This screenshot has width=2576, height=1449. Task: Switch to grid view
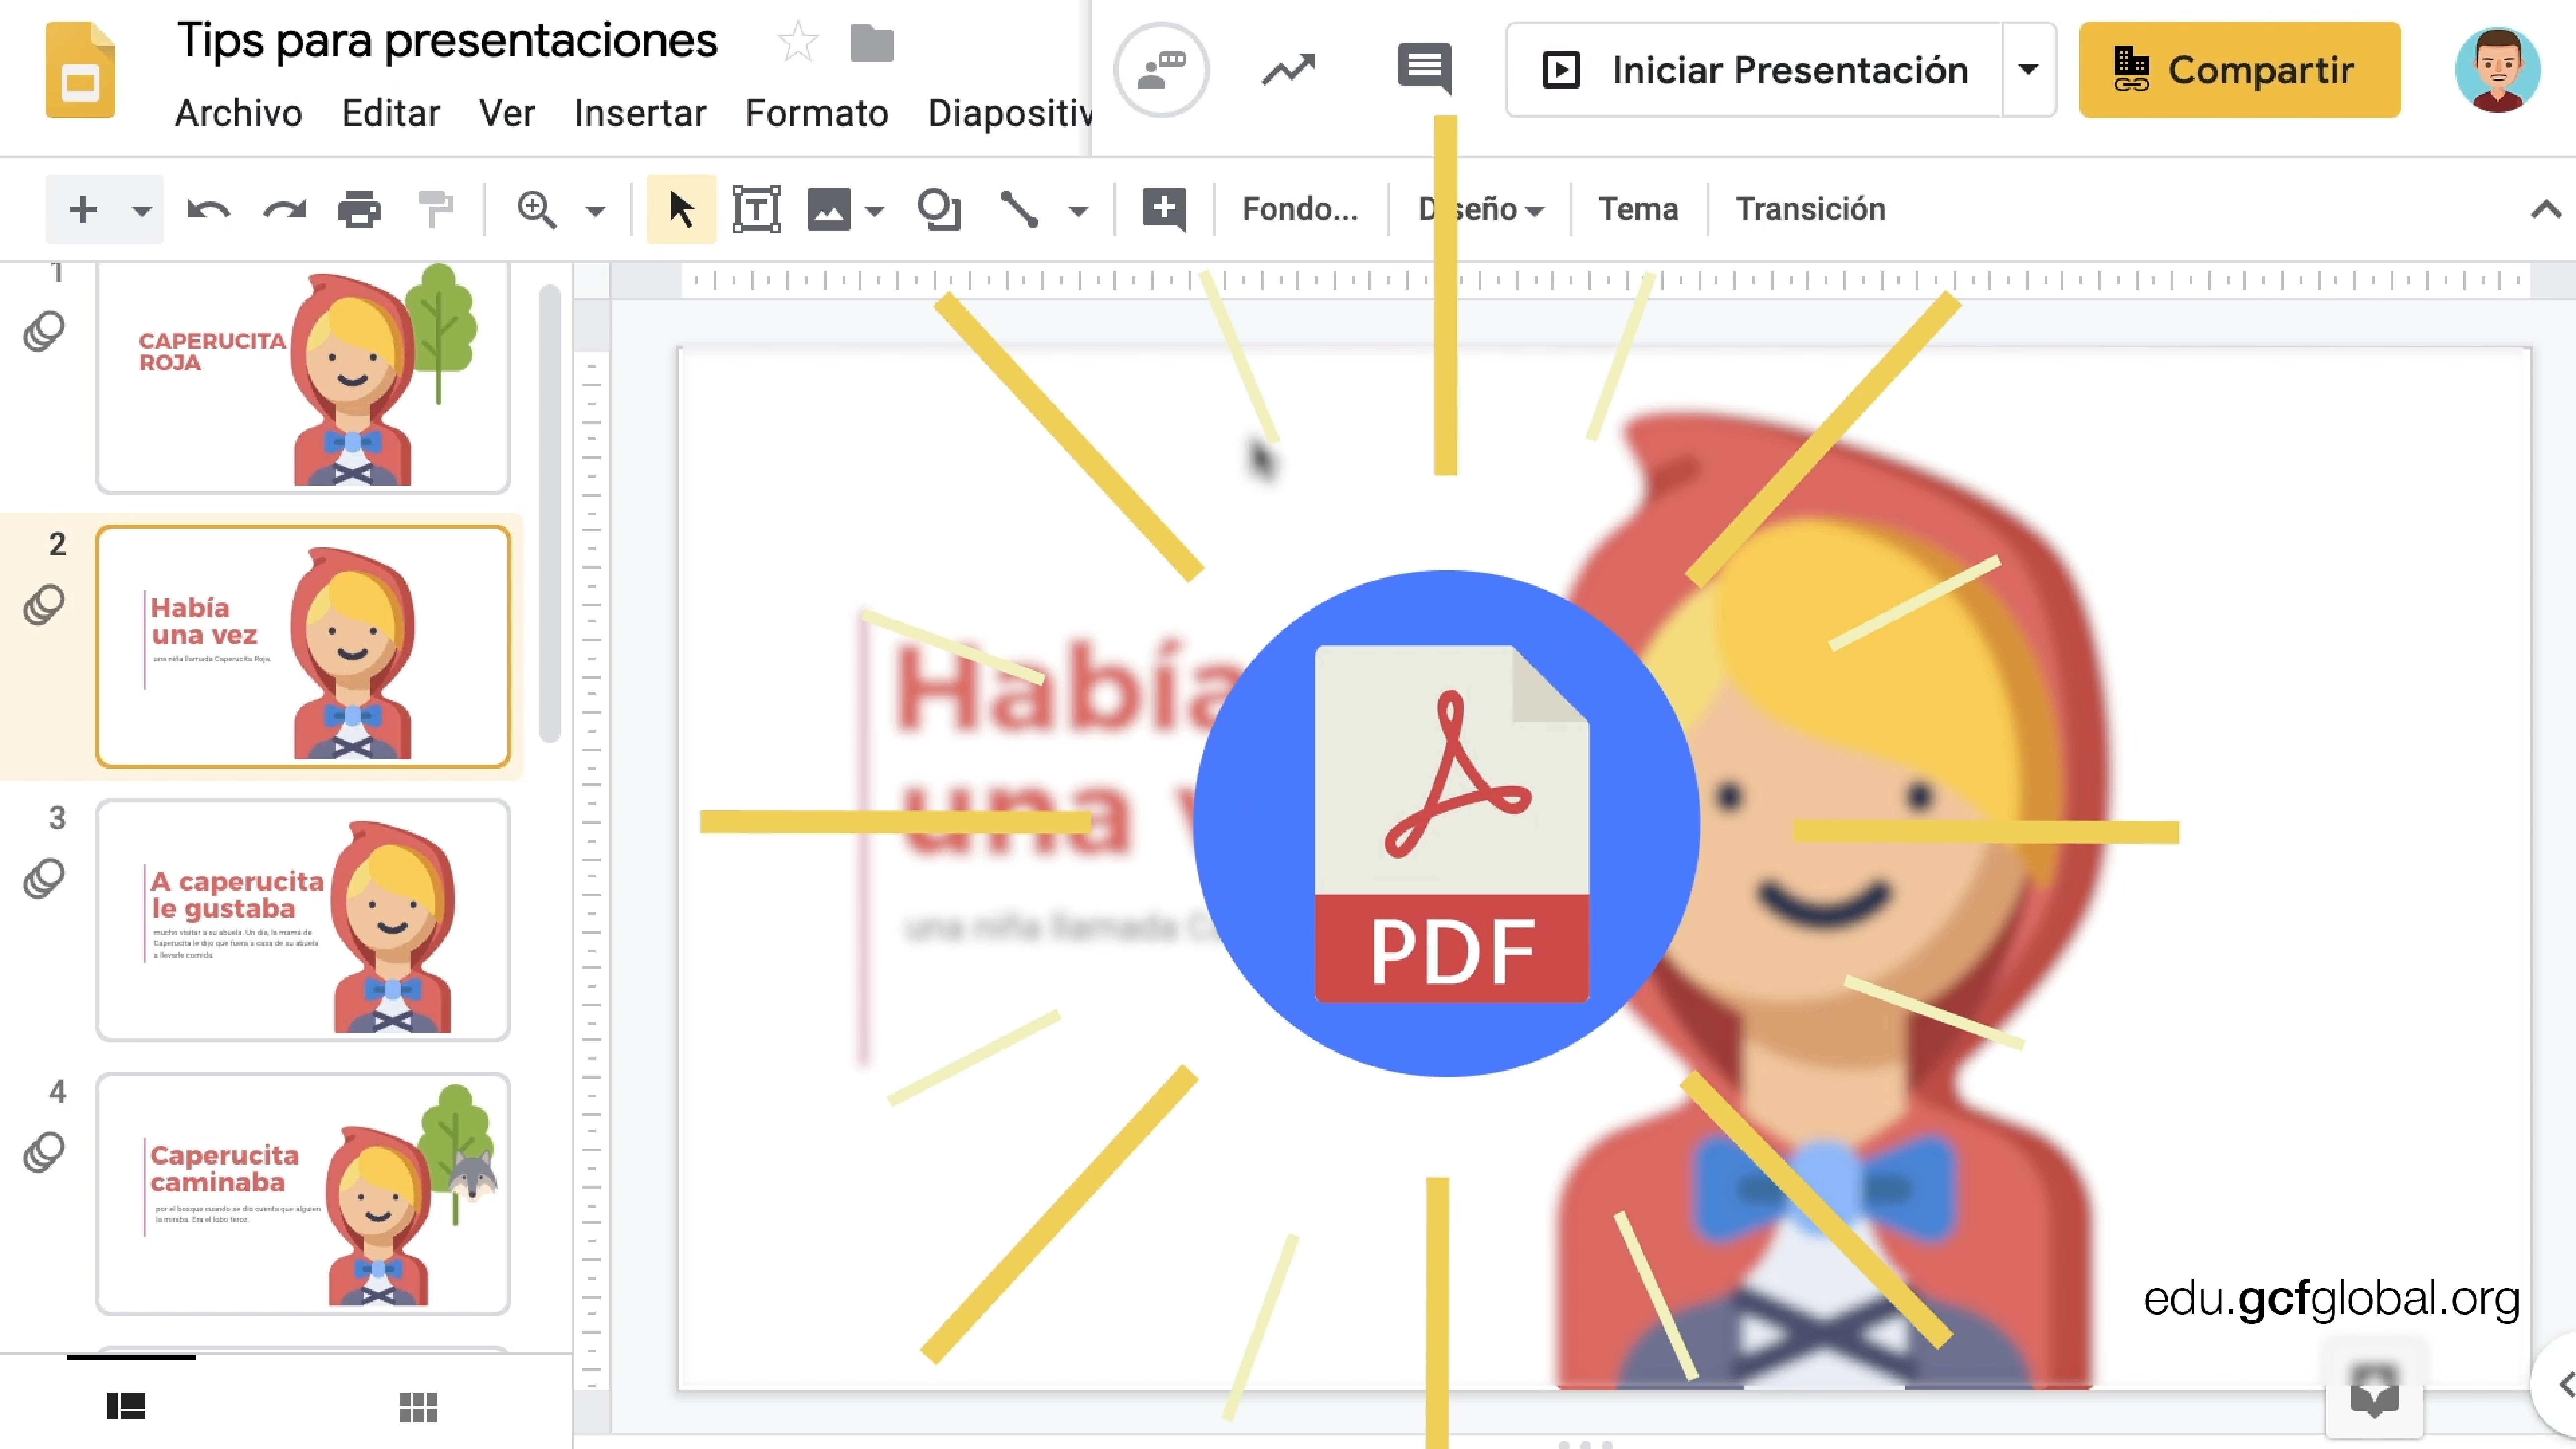coord(418,1407)
